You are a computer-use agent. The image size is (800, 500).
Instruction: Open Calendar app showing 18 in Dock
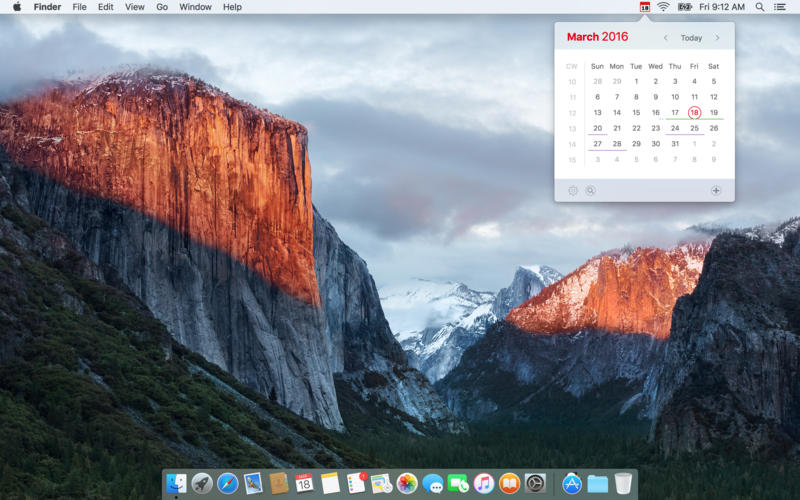coord(305,483)
